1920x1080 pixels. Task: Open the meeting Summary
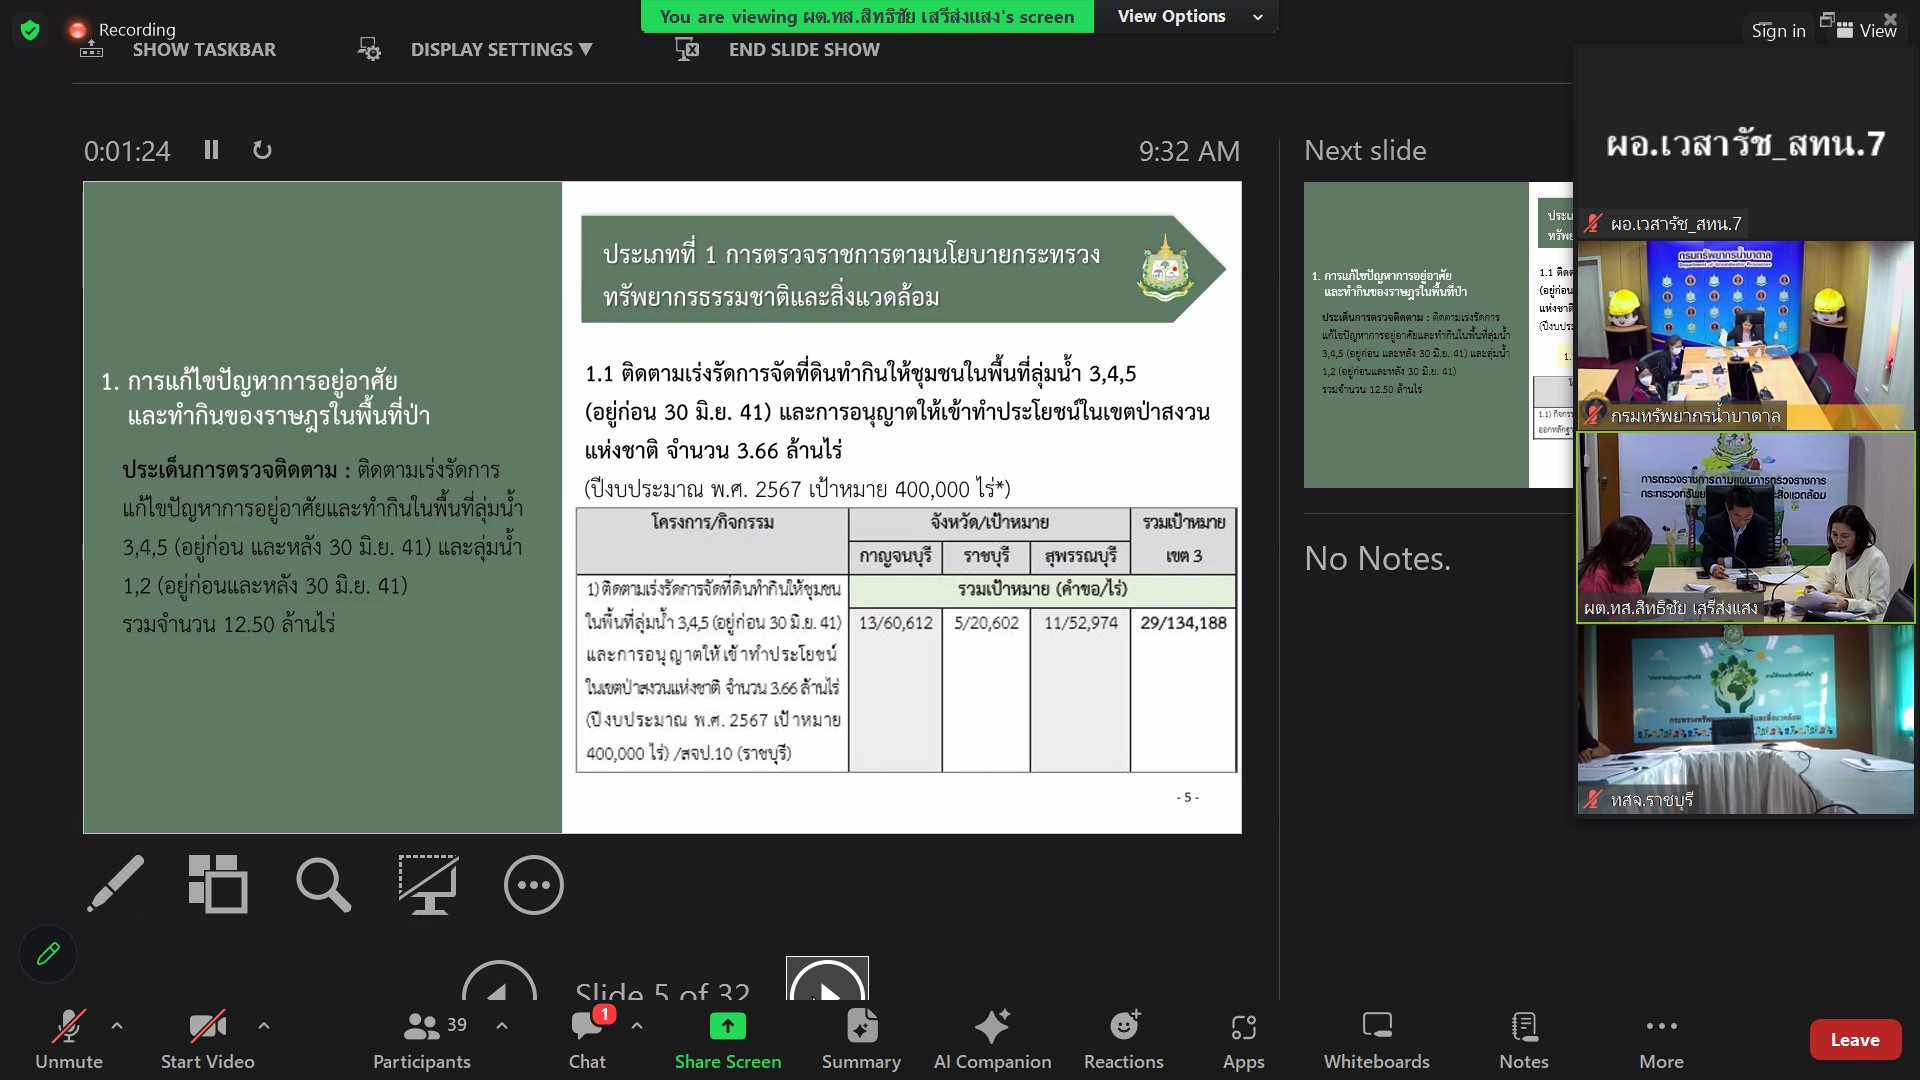point(861,1040)
